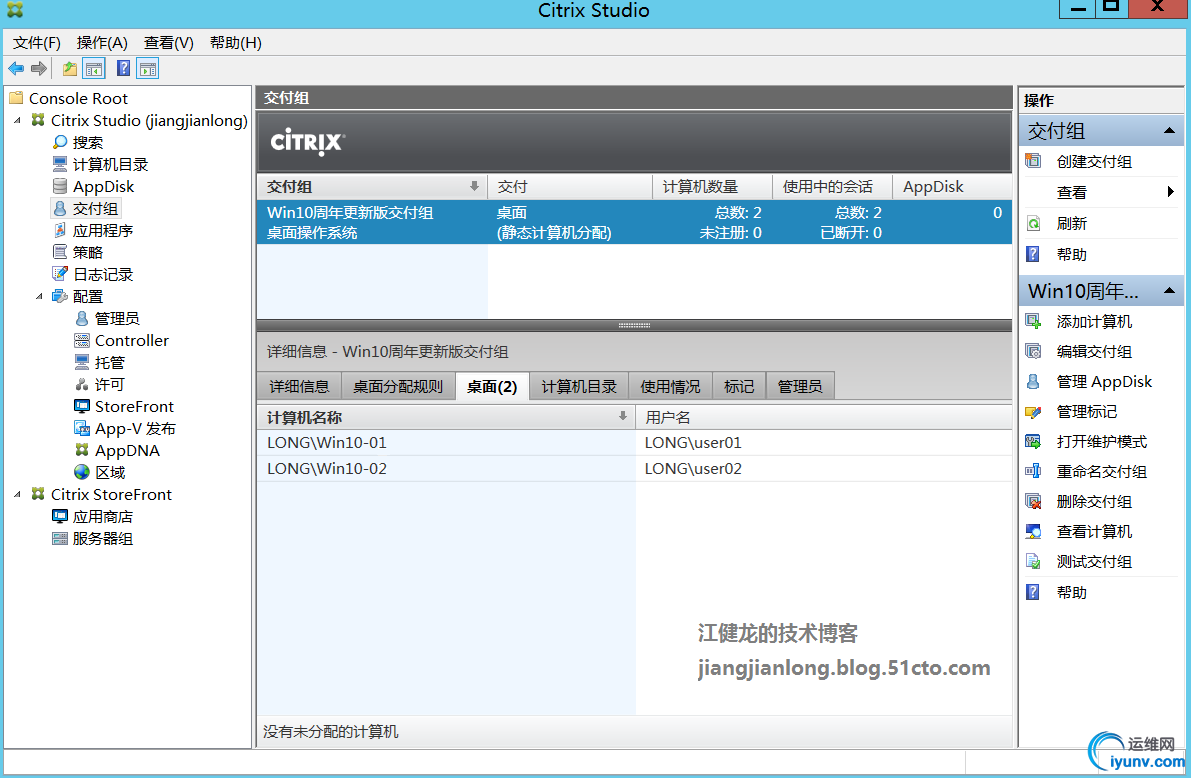The height and width of the screenshot is (778, 1191).
Task: Collapse the Win10周年... actions section
Action: click(x=1169, y=291)
